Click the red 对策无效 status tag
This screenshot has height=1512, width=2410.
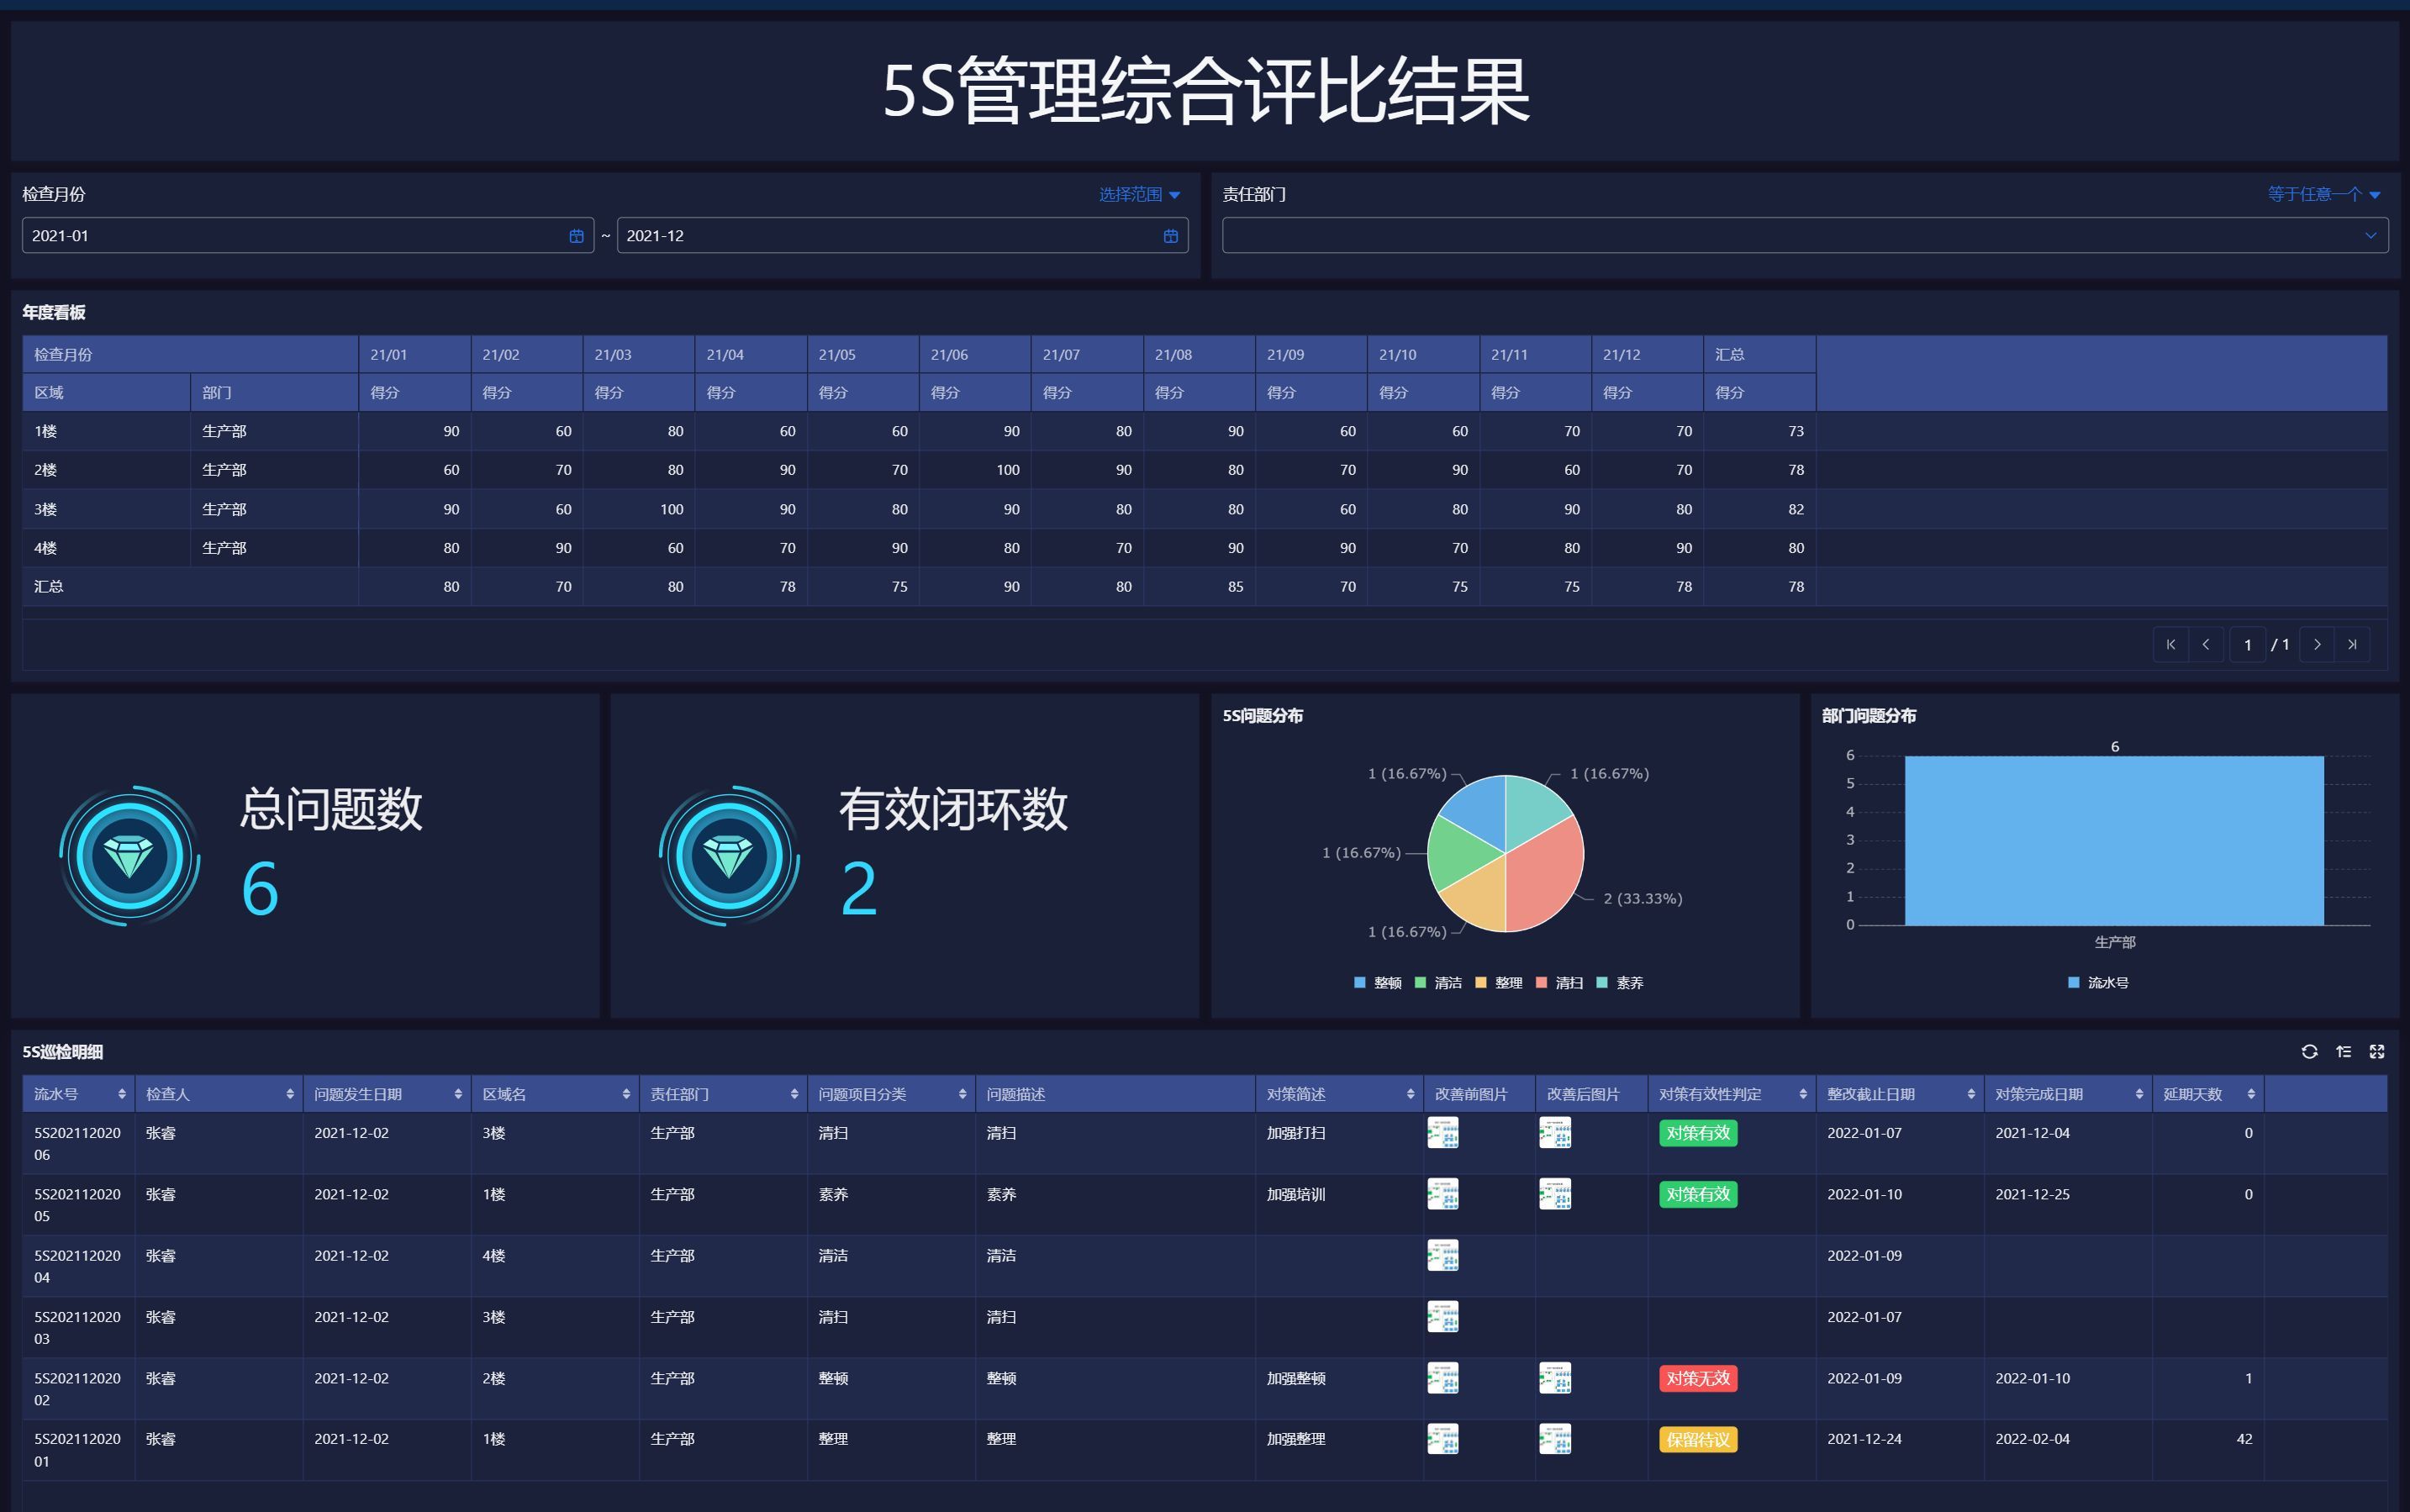point(1697,1378)
